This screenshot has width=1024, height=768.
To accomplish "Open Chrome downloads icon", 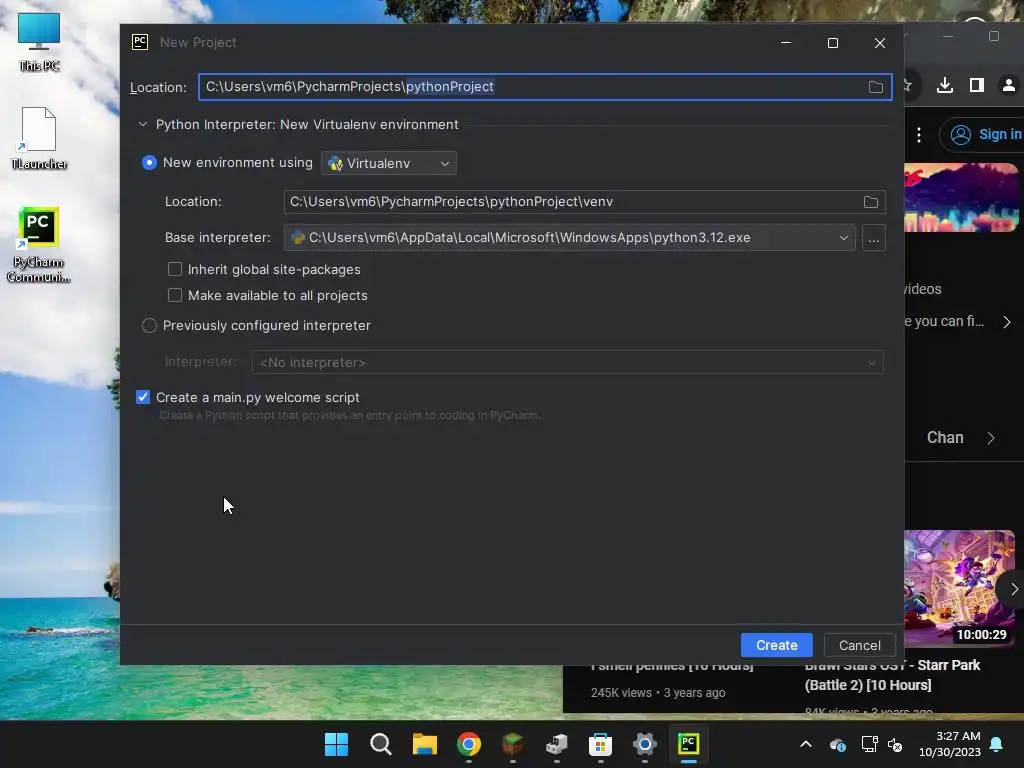I will 944,86.
